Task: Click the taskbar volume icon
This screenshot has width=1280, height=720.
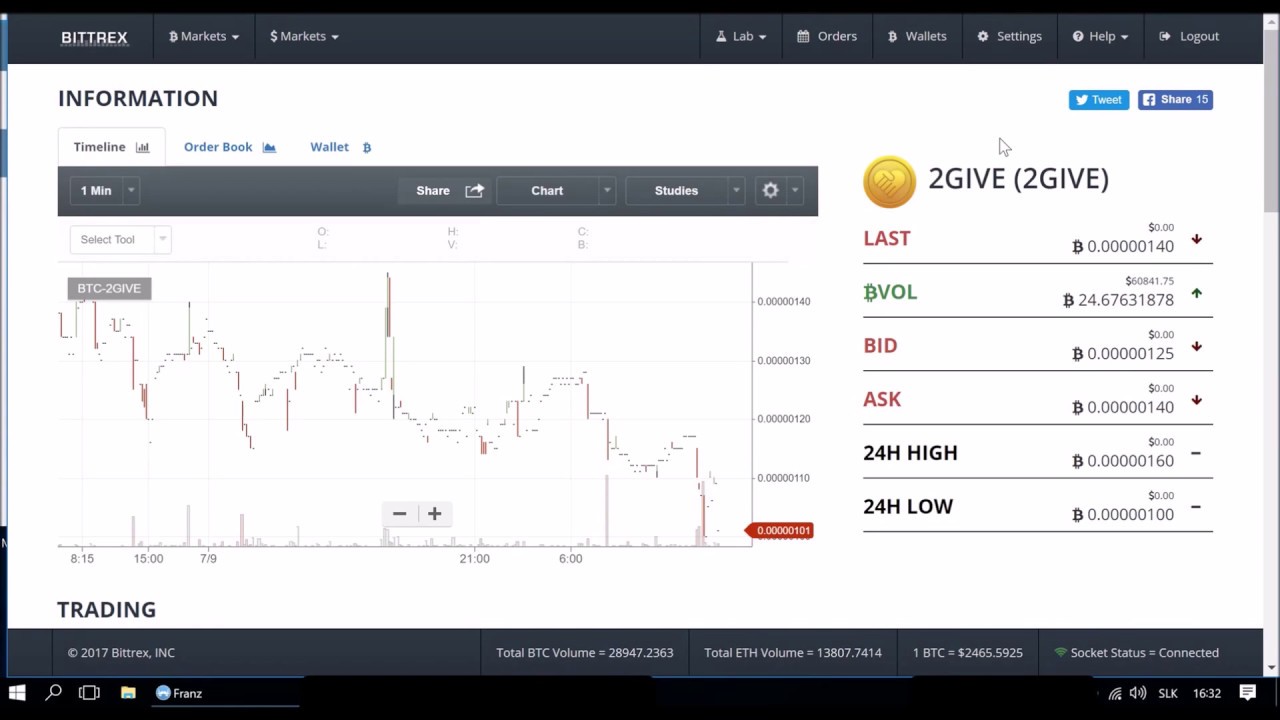Action: click(1137, 693)
